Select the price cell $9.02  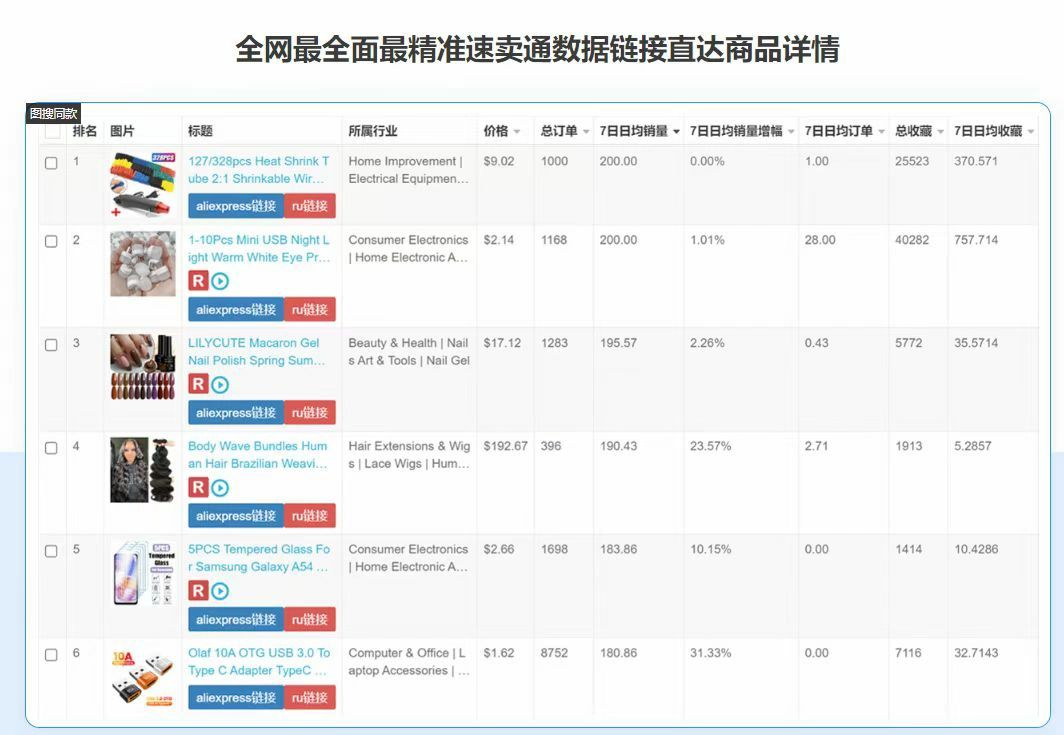pyautogui.click(x=499, y=162)
